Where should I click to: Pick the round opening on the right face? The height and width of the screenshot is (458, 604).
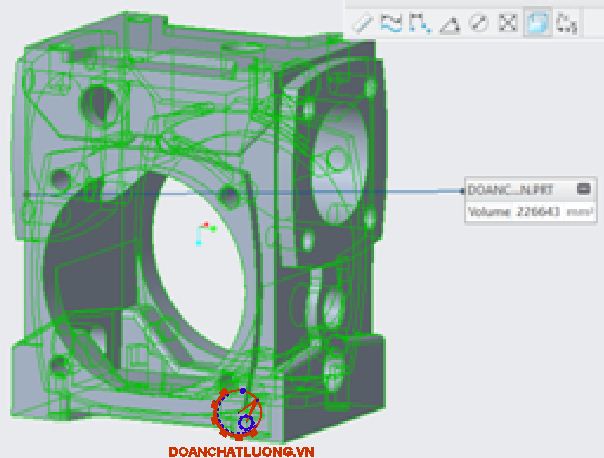click(x=339, y=166)
